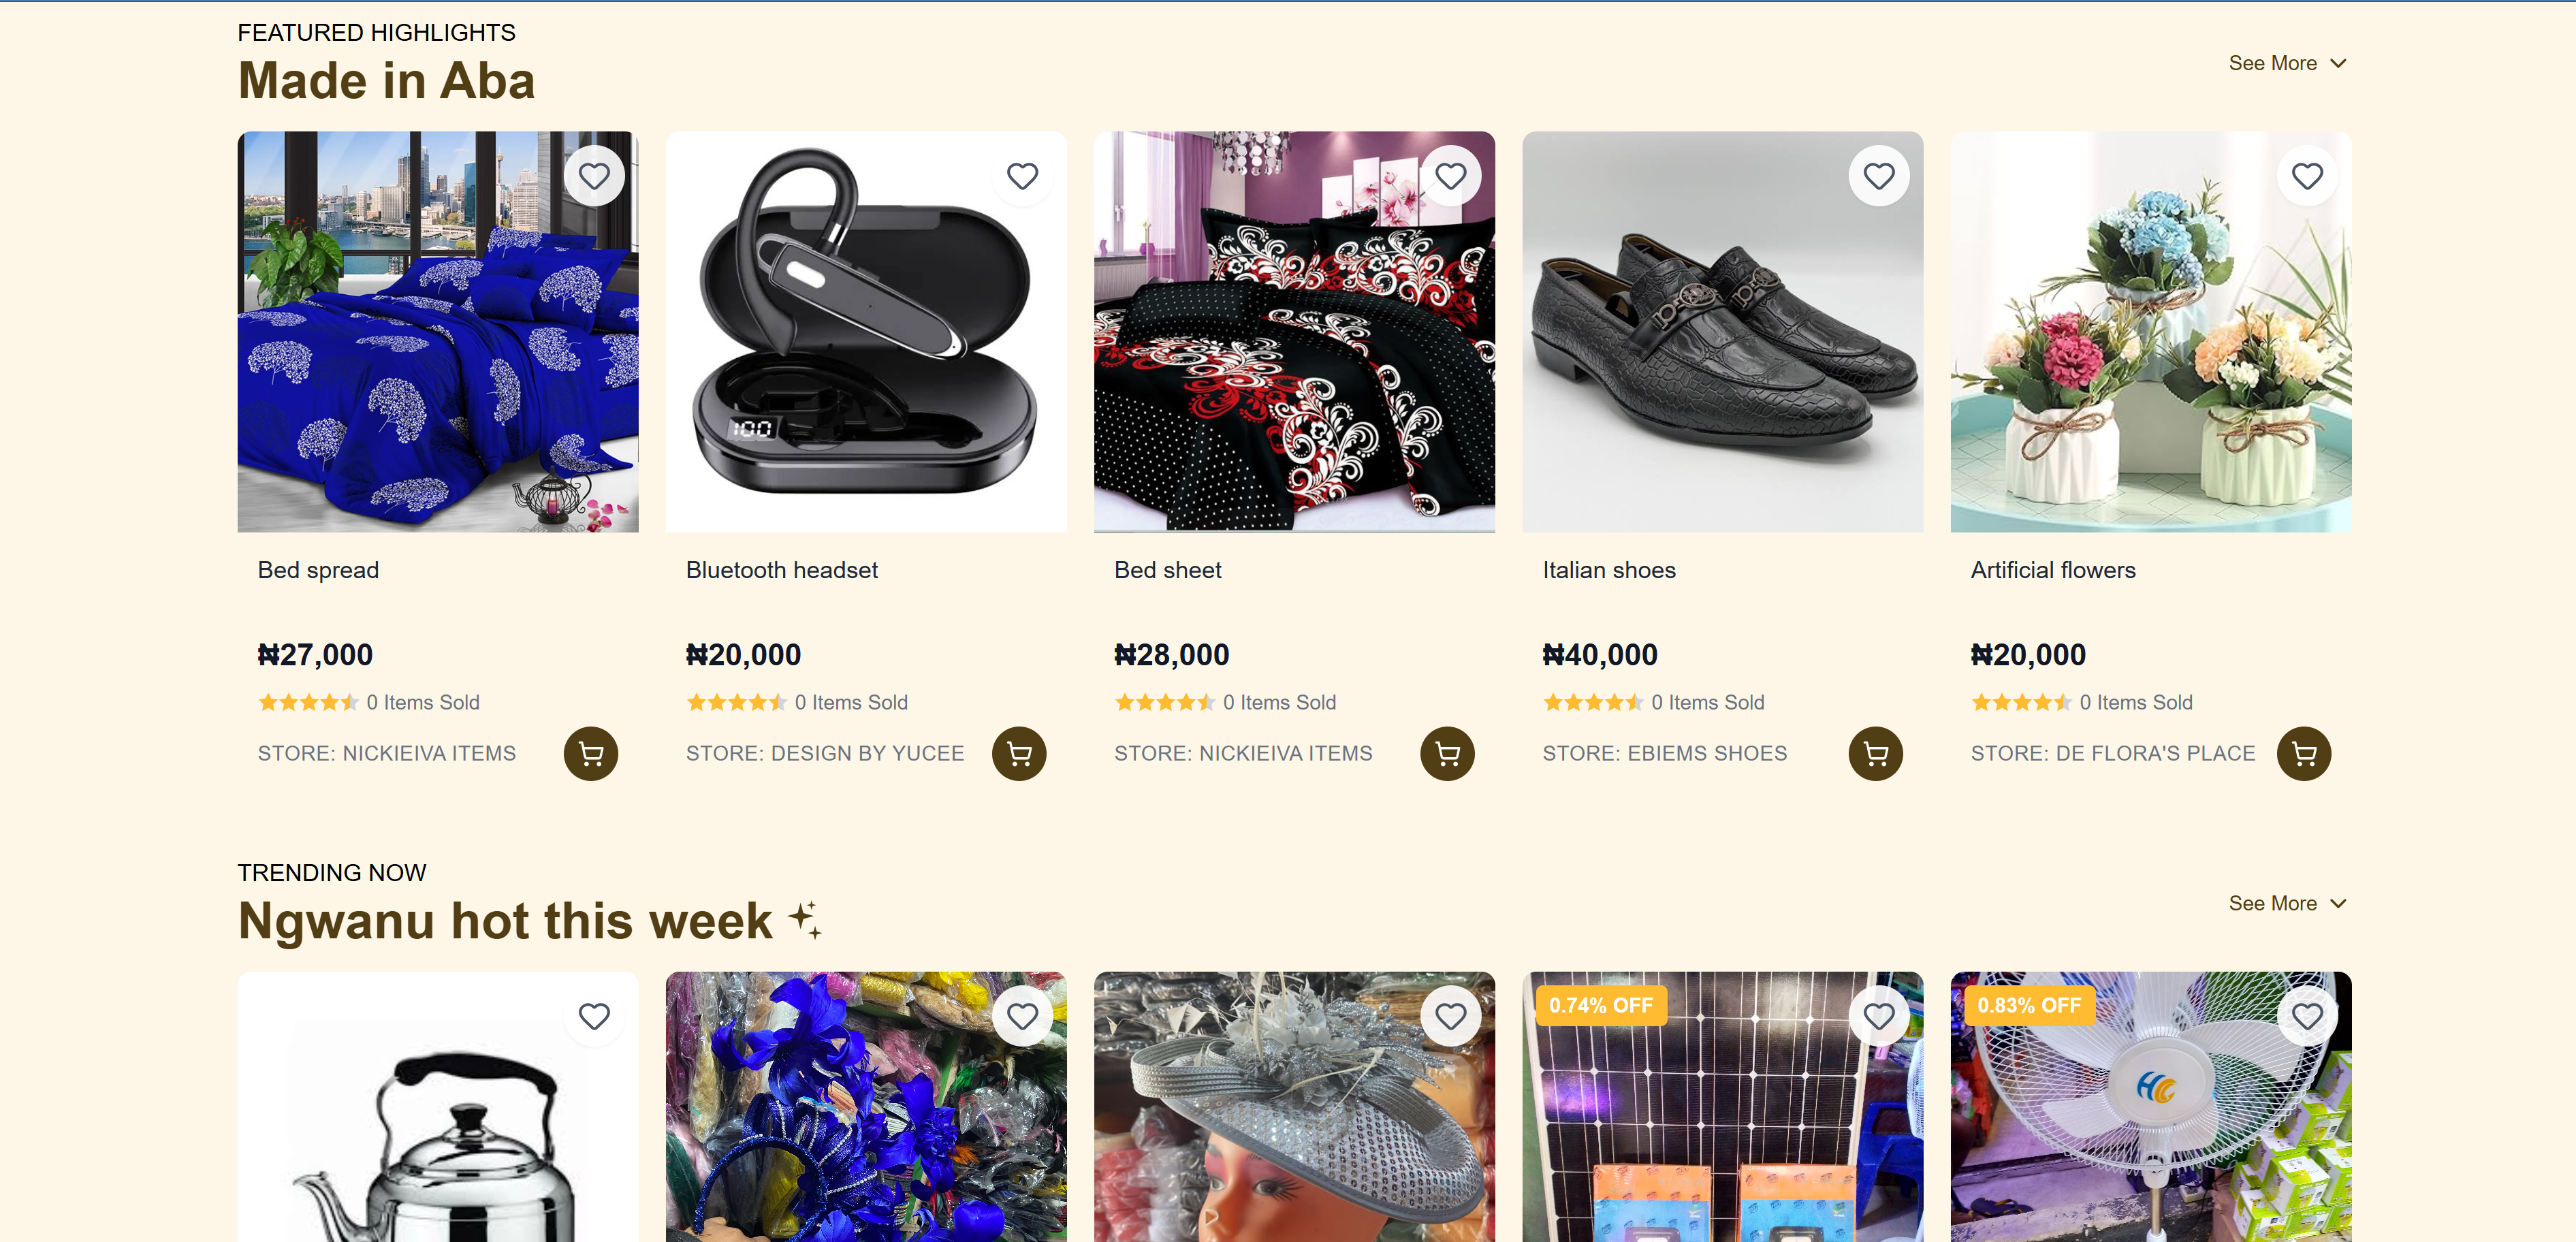Add the Italian shoes to favorites
This screenshot has width=2576, height=1242.
pyautogui.click(x=1879, y=174)
